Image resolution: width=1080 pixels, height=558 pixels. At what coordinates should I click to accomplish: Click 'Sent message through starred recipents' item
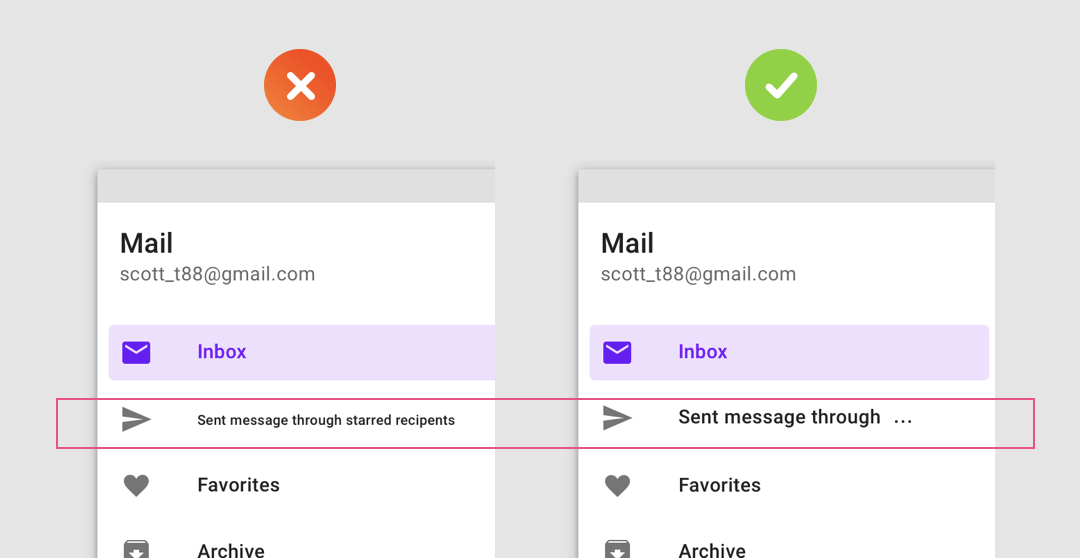click(x=326, y=420)
